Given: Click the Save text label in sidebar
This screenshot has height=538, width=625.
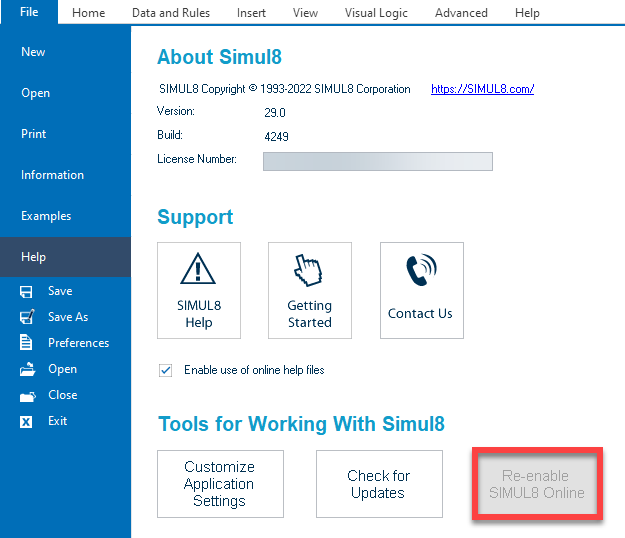Looking at the screenshot, I should click(60, 291).
